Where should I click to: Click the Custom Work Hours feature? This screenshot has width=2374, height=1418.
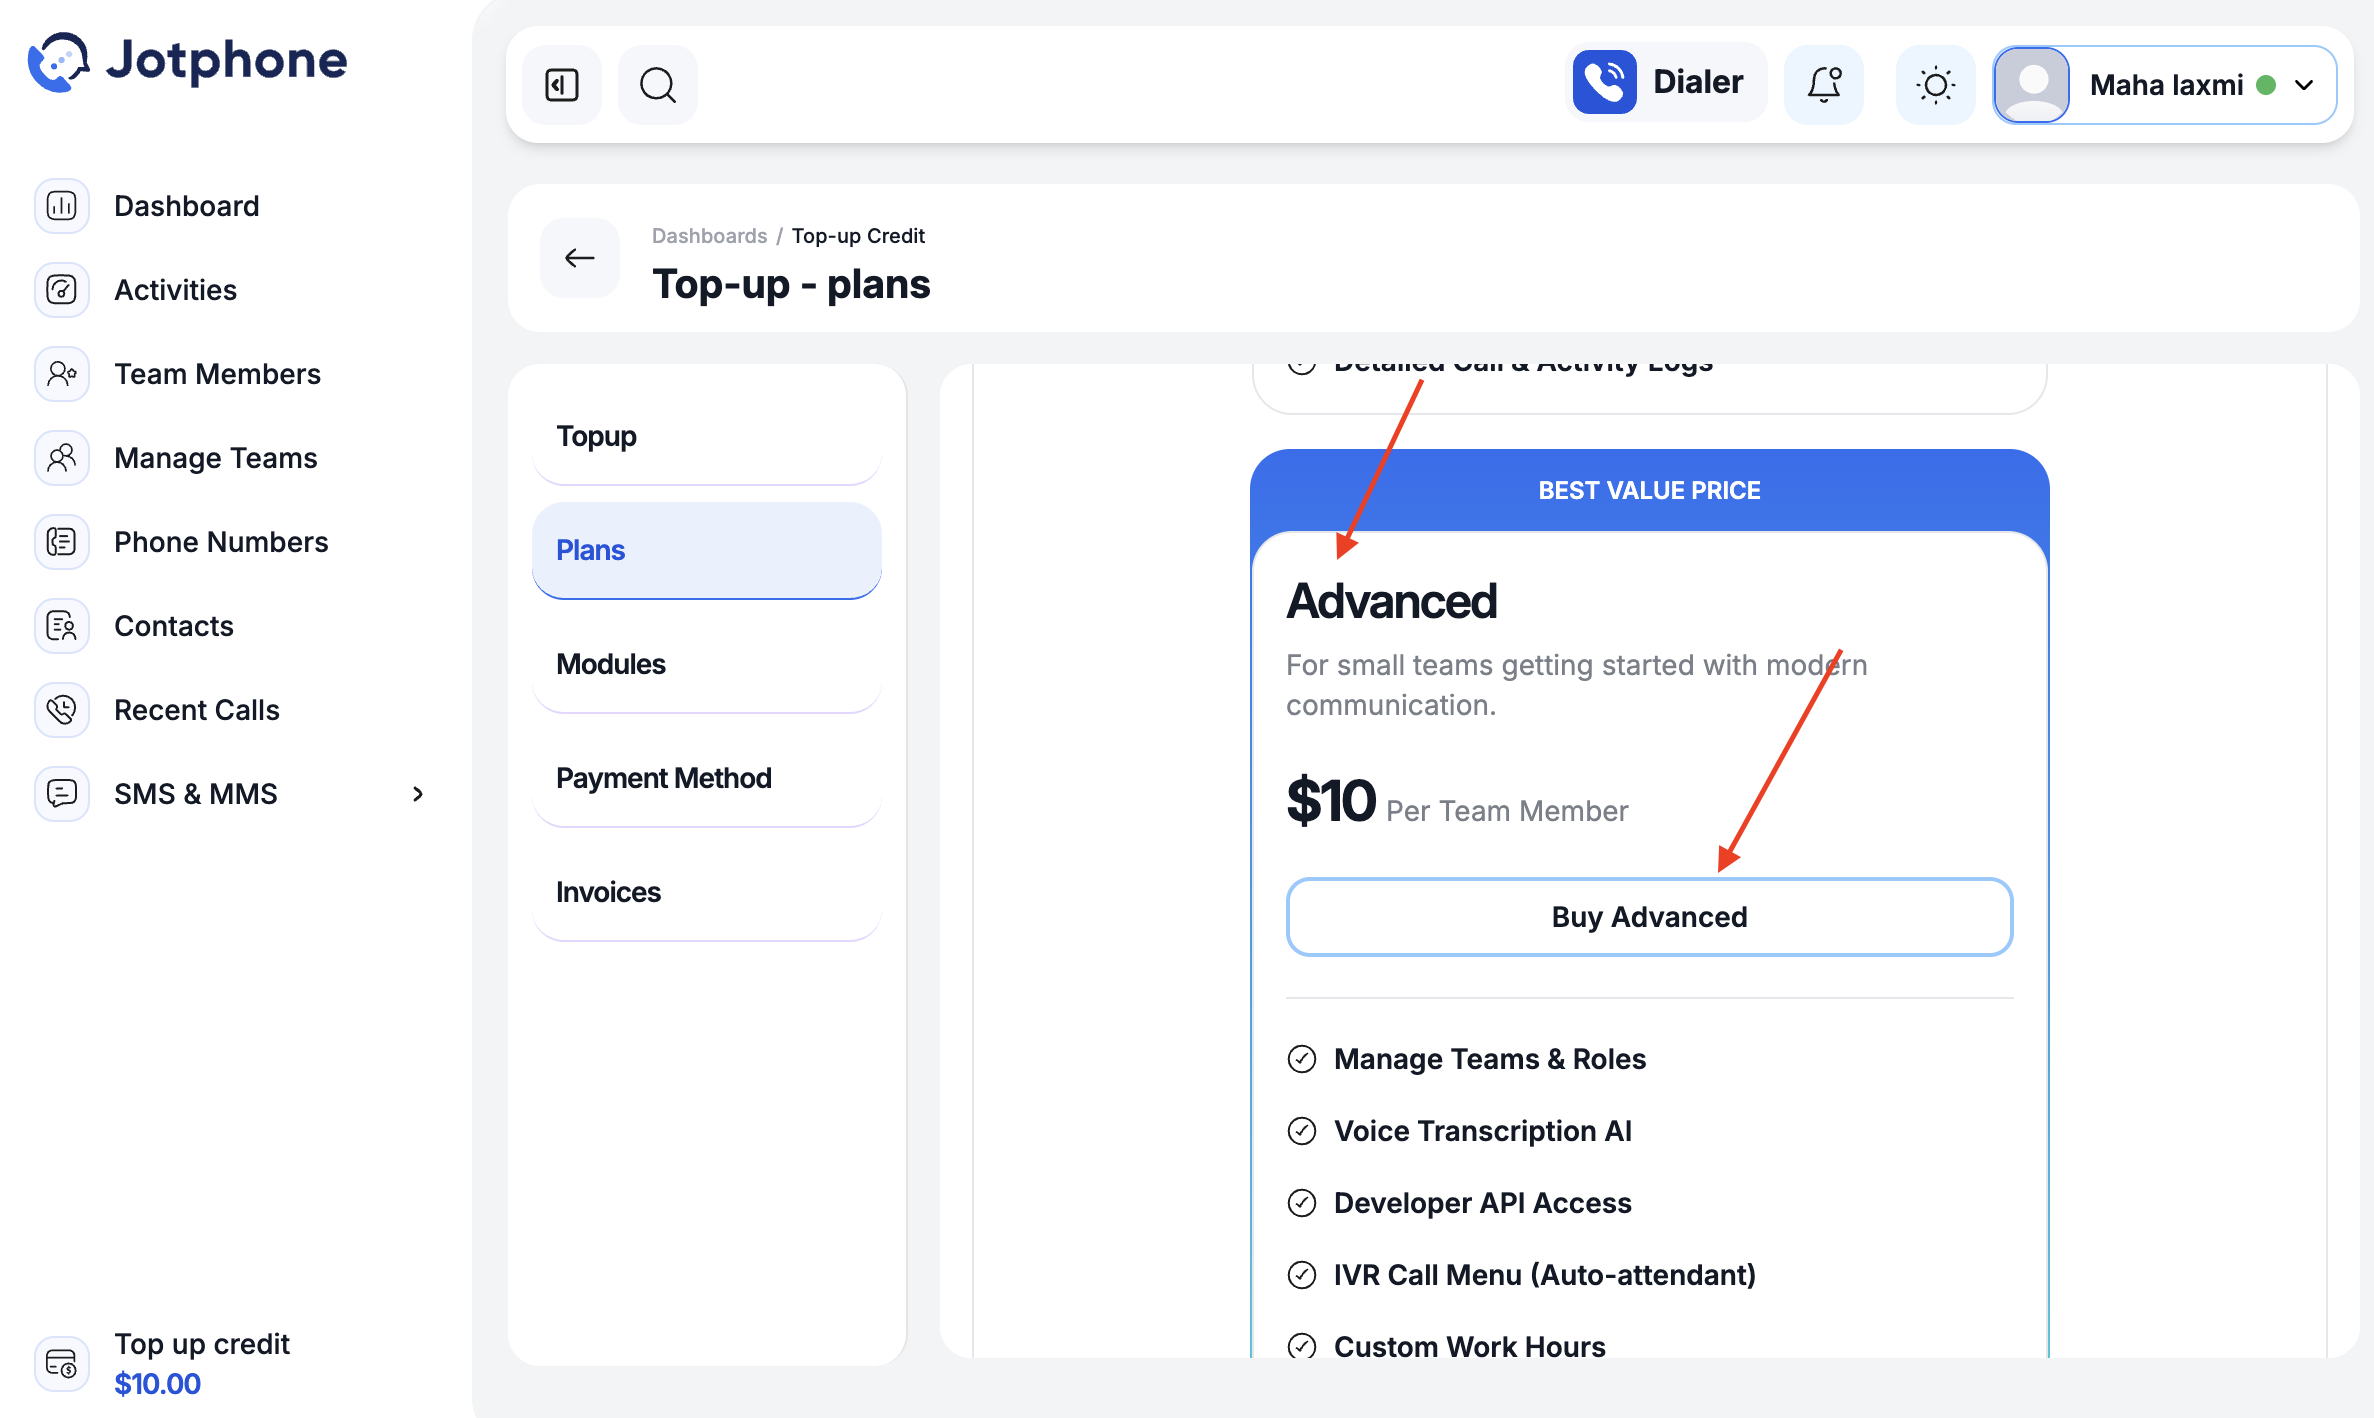point(1470,1347)
